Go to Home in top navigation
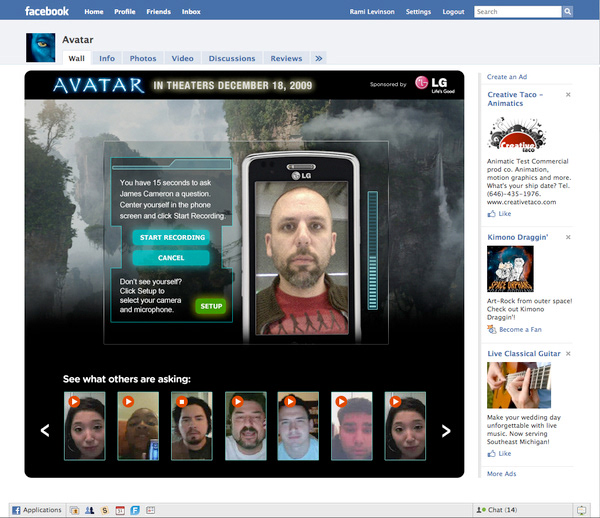Viewport: 600px width, 518px height. (x=94, y=11)
